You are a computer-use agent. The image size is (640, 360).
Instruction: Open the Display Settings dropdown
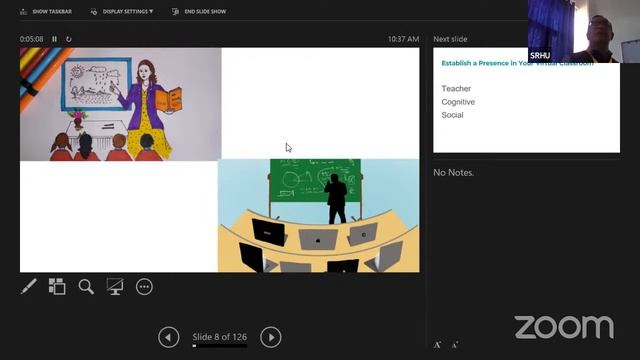[122, 11]
